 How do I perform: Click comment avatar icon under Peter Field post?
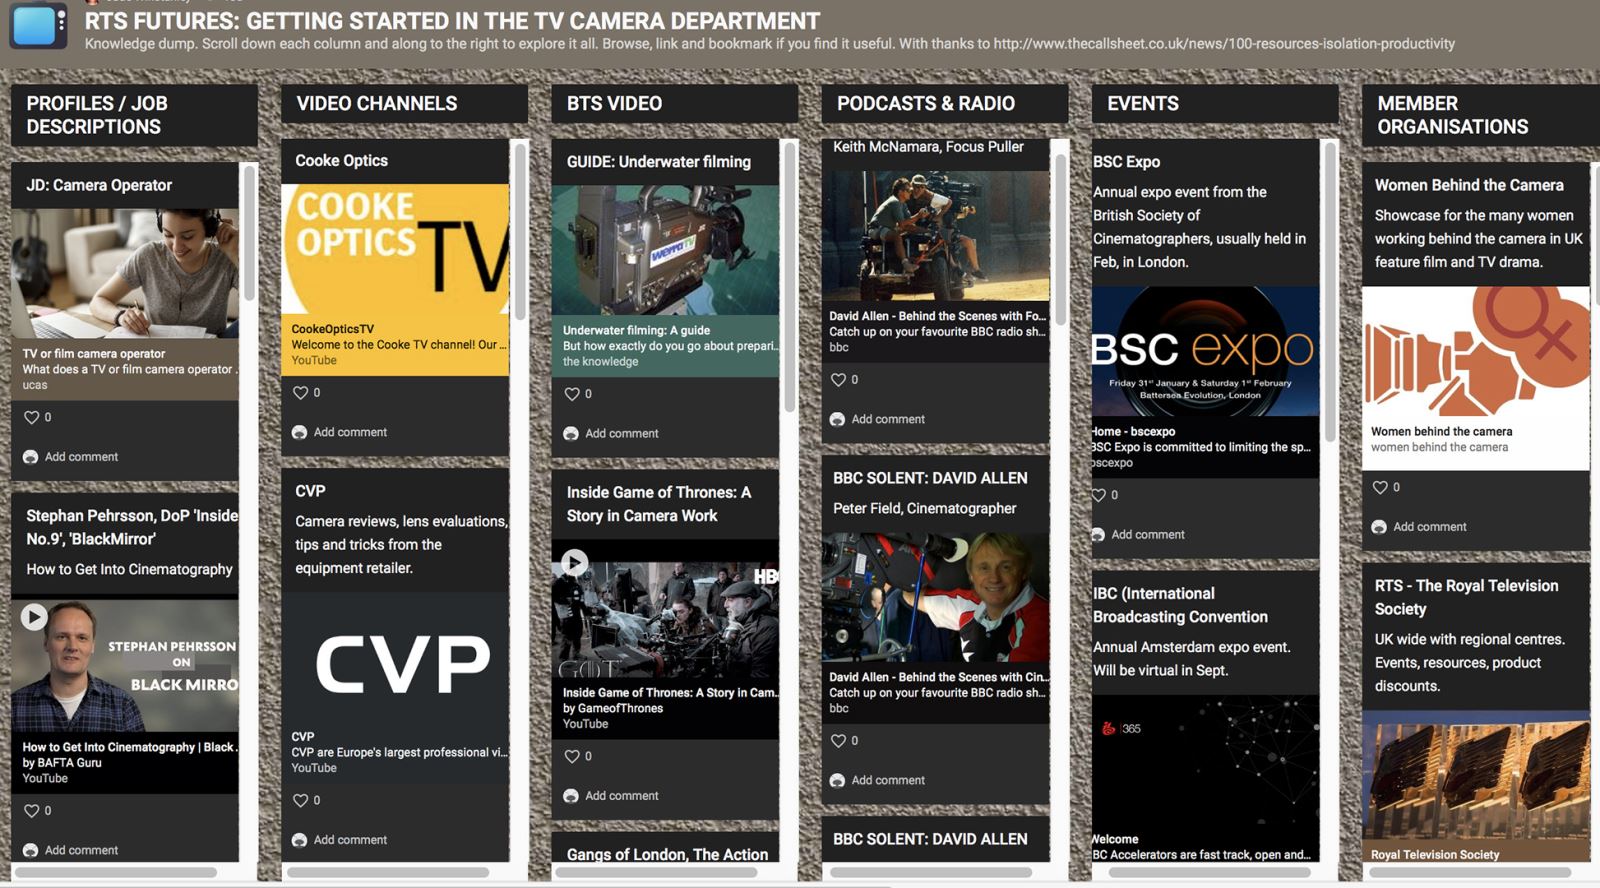[837, 781]
